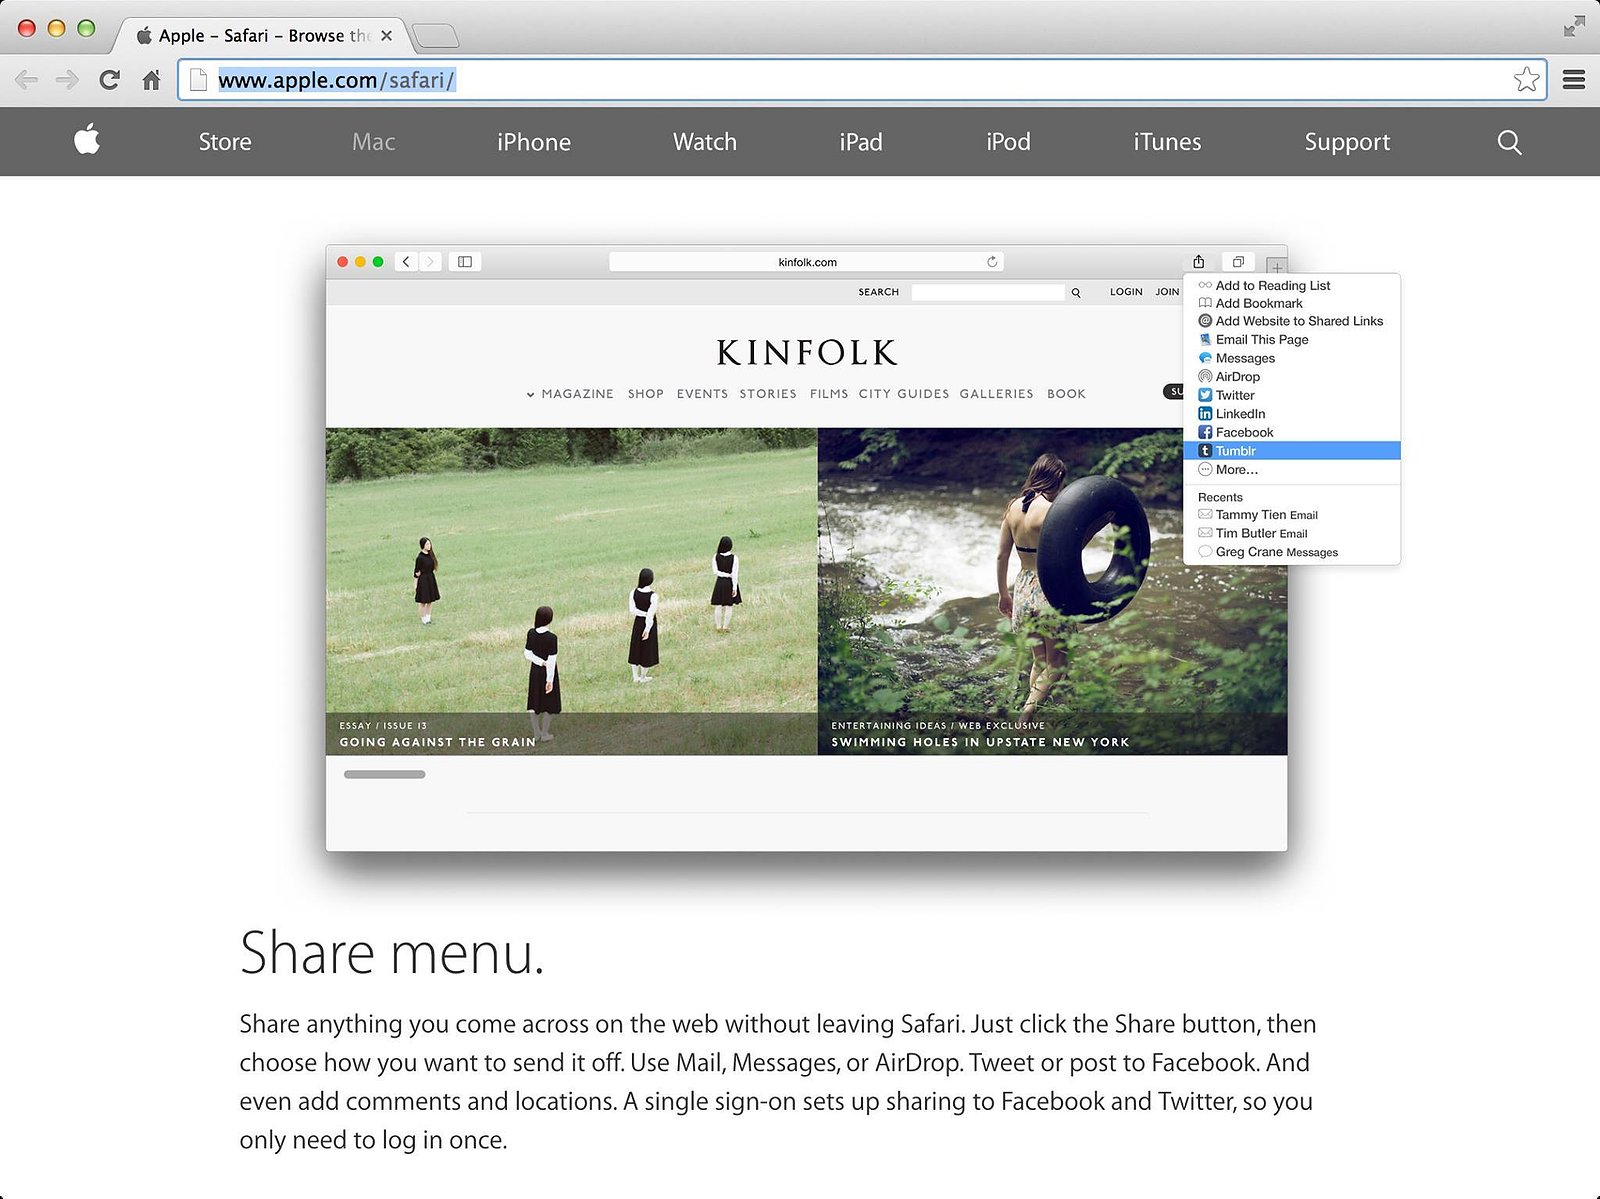This screenshot has height=1199, width=1600.
Task: Open the CITY GUIDES link
Action: [904, 394]
